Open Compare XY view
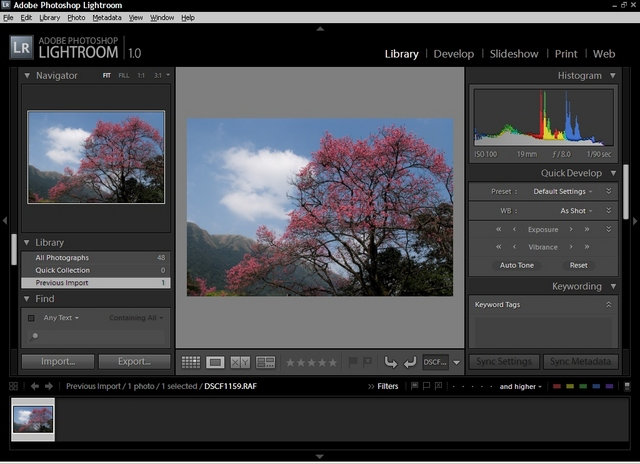 (x=240, y=362)
